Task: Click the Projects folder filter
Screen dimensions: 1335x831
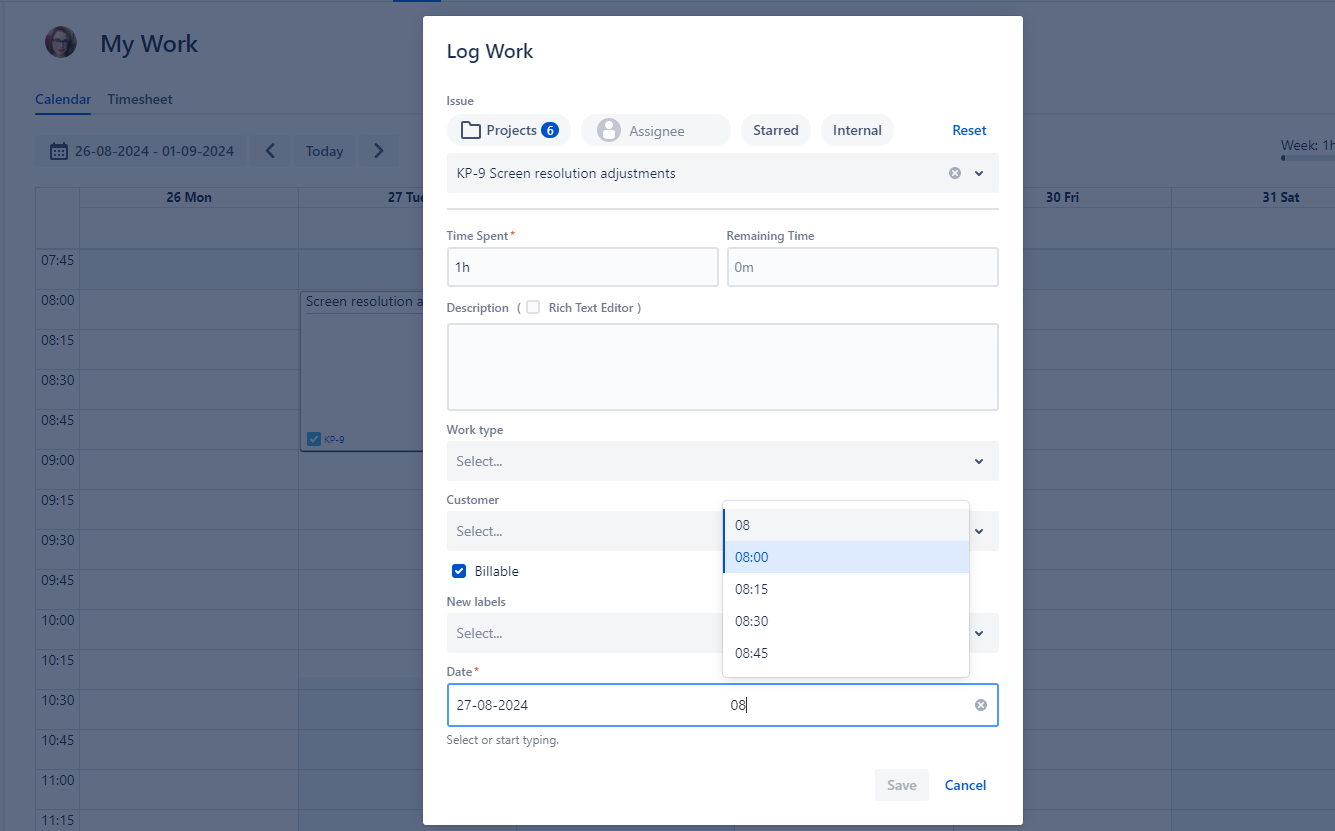Action: click(509, 130)
